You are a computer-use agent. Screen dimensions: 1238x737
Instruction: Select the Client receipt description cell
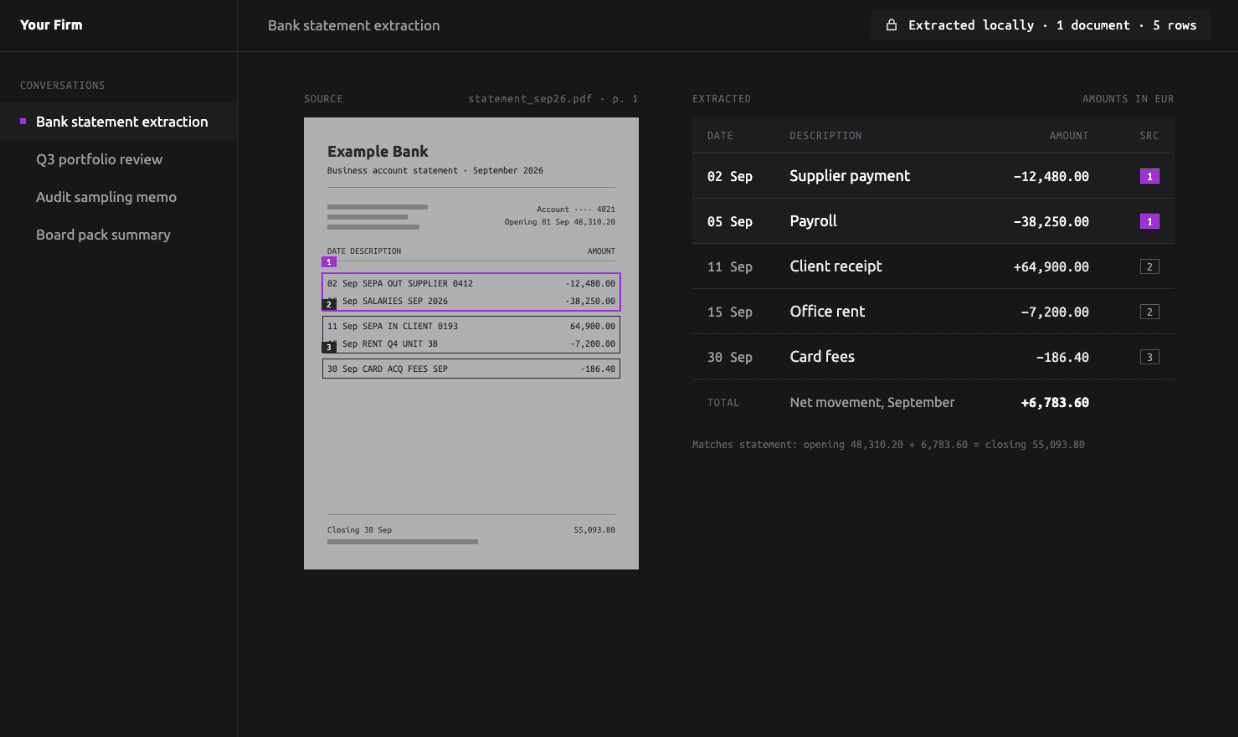pos(836,266)
